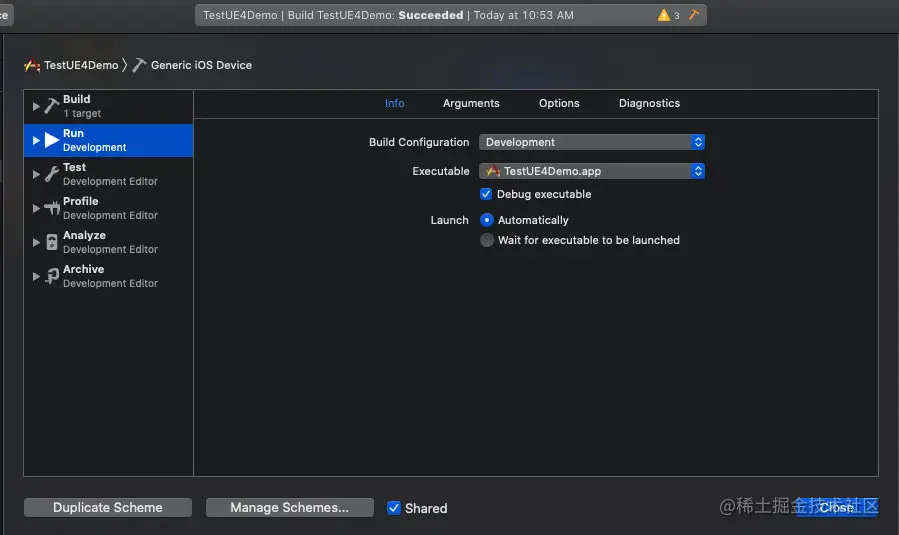Switch to the Arguments tab
Viewport: 899px width, 535px height.
471,103
